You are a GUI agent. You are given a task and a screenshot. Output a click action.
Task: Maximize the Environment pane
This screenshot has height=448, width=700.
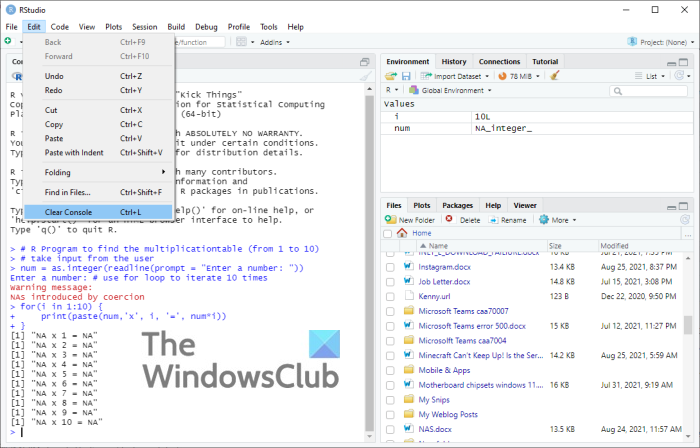683,62
